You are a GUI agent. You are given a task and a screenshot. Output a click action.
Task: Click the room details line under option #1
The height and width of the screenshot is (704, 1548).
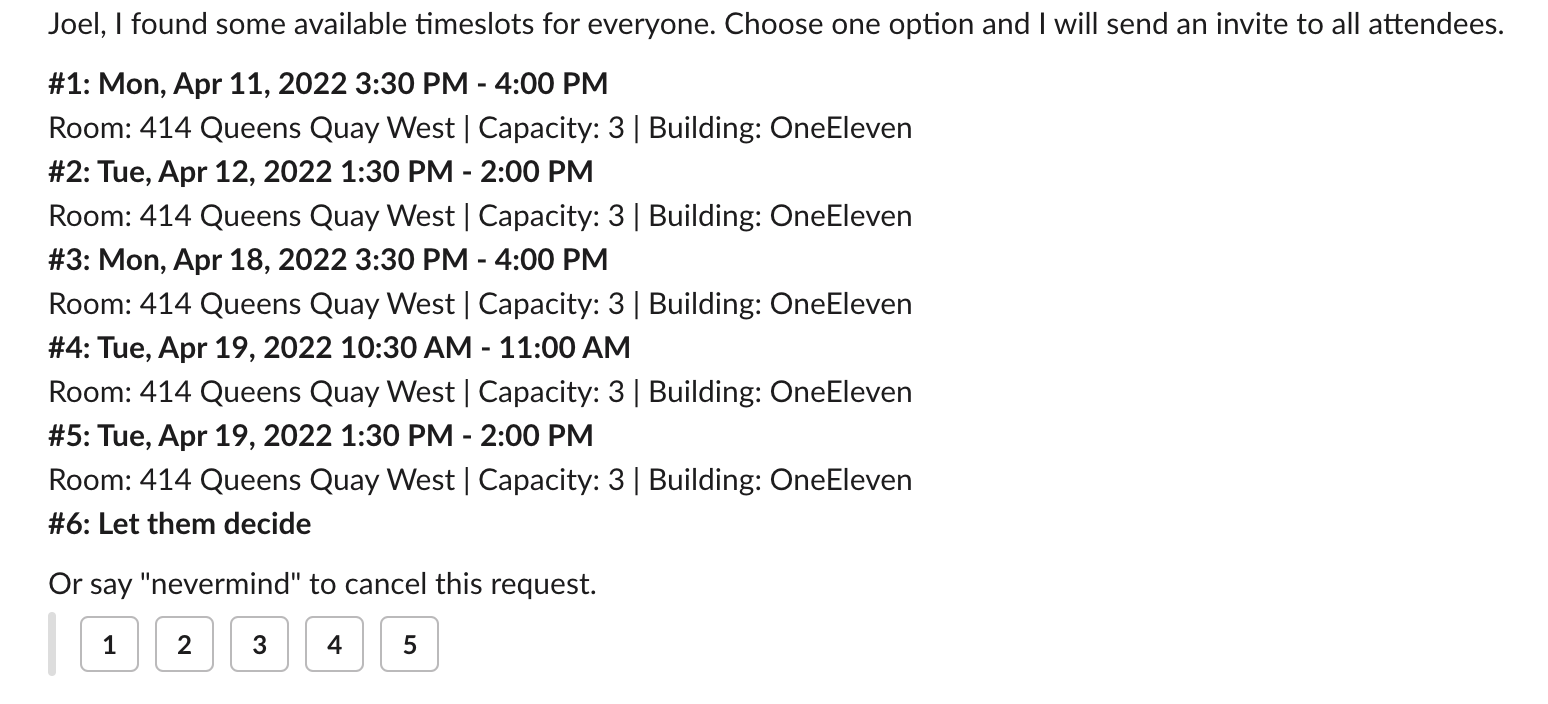point(480,128)
